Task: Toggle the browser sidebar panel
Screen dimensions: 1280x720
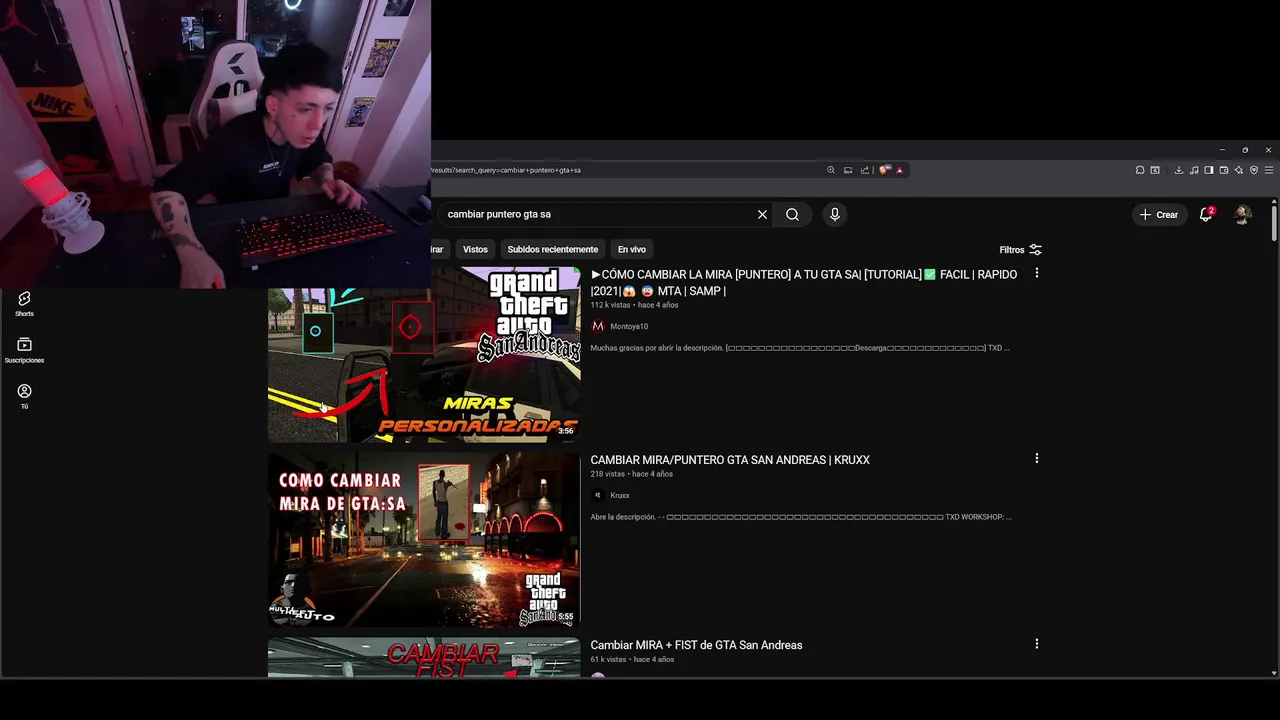Action: tap(1208, 170)
